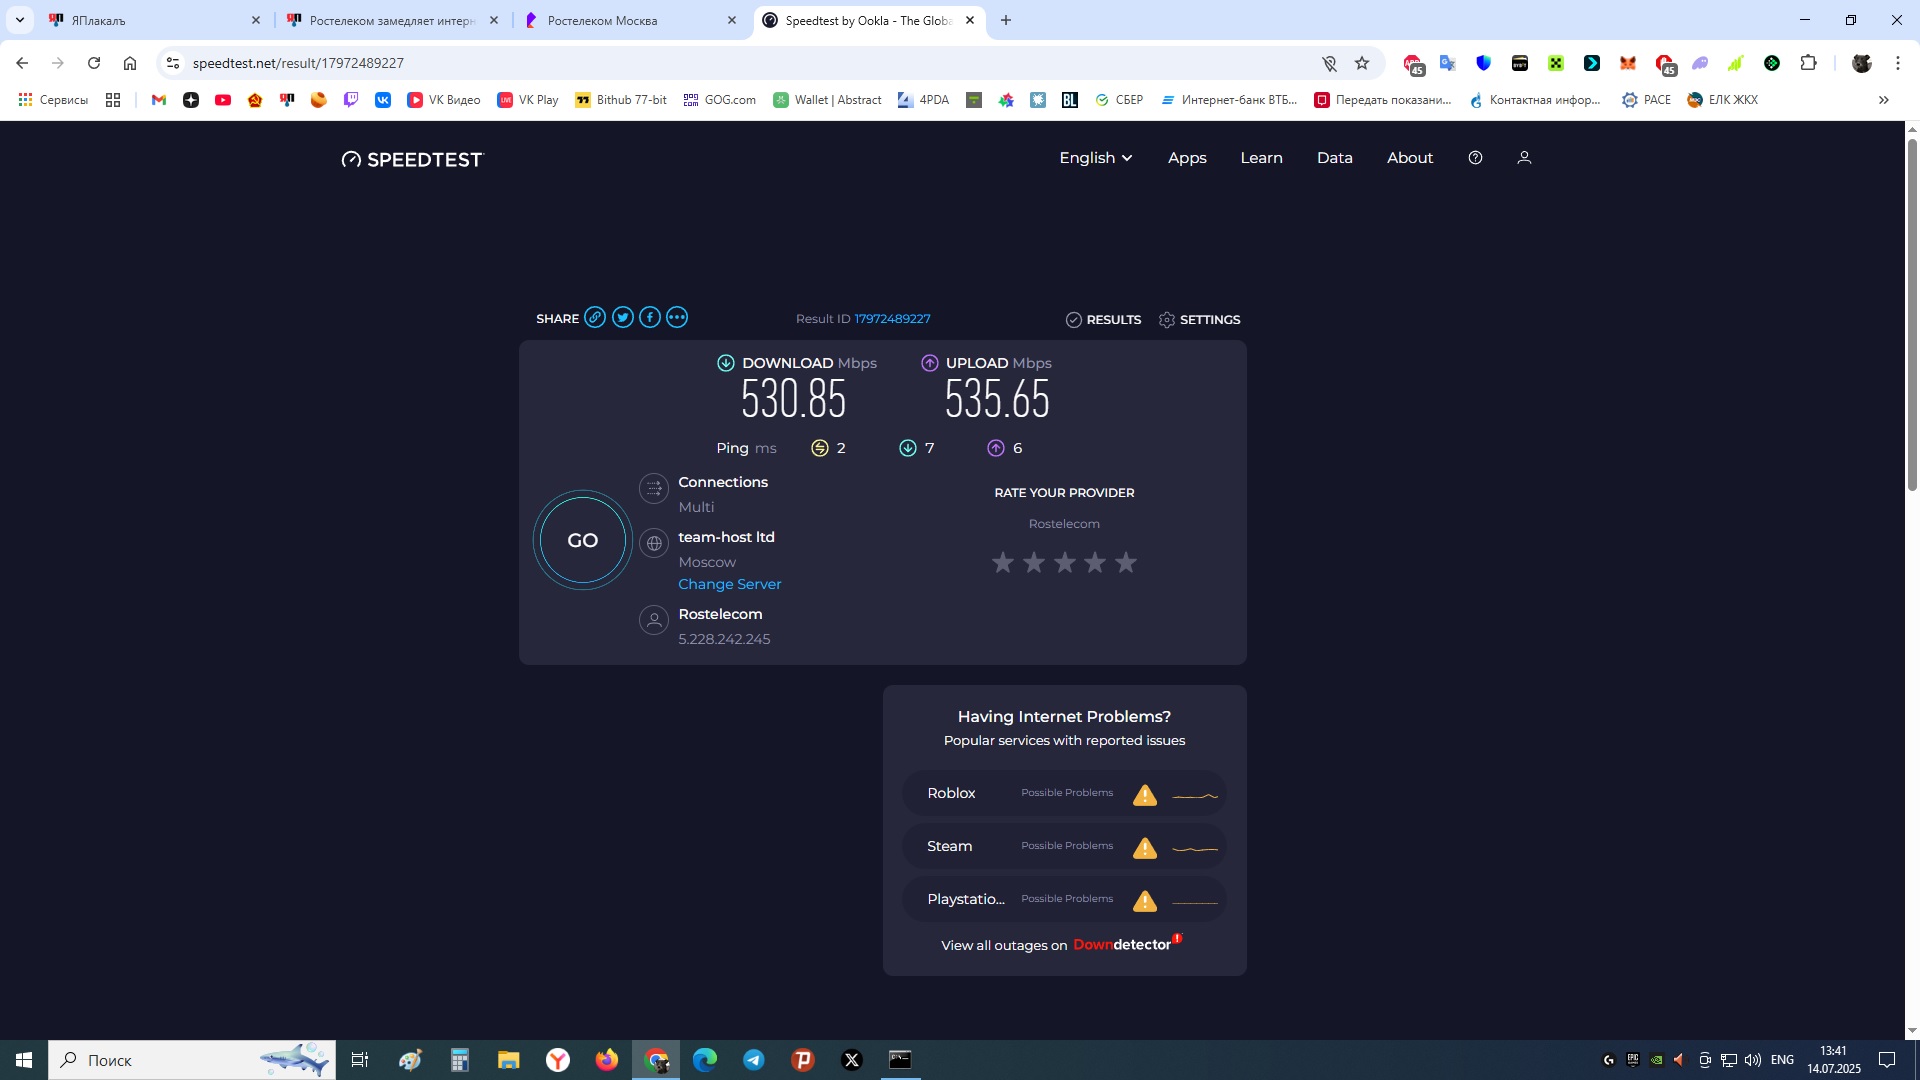Open the Сервисы apps bookmark

(x=54, y=100)
